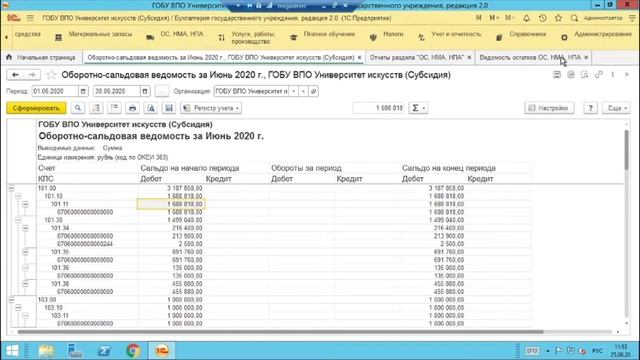The height and width of the screenshot is (360, 640).
Task: Collapse account 101.00 group
Action: (11, 188)
